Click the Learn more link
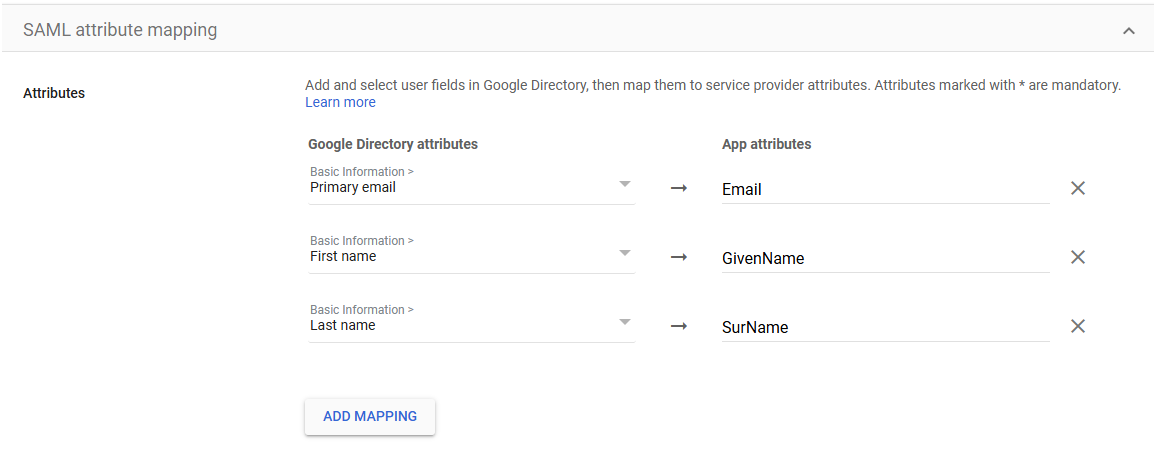The height and width of the screenshot is (453, 1156). coord(341,103)
